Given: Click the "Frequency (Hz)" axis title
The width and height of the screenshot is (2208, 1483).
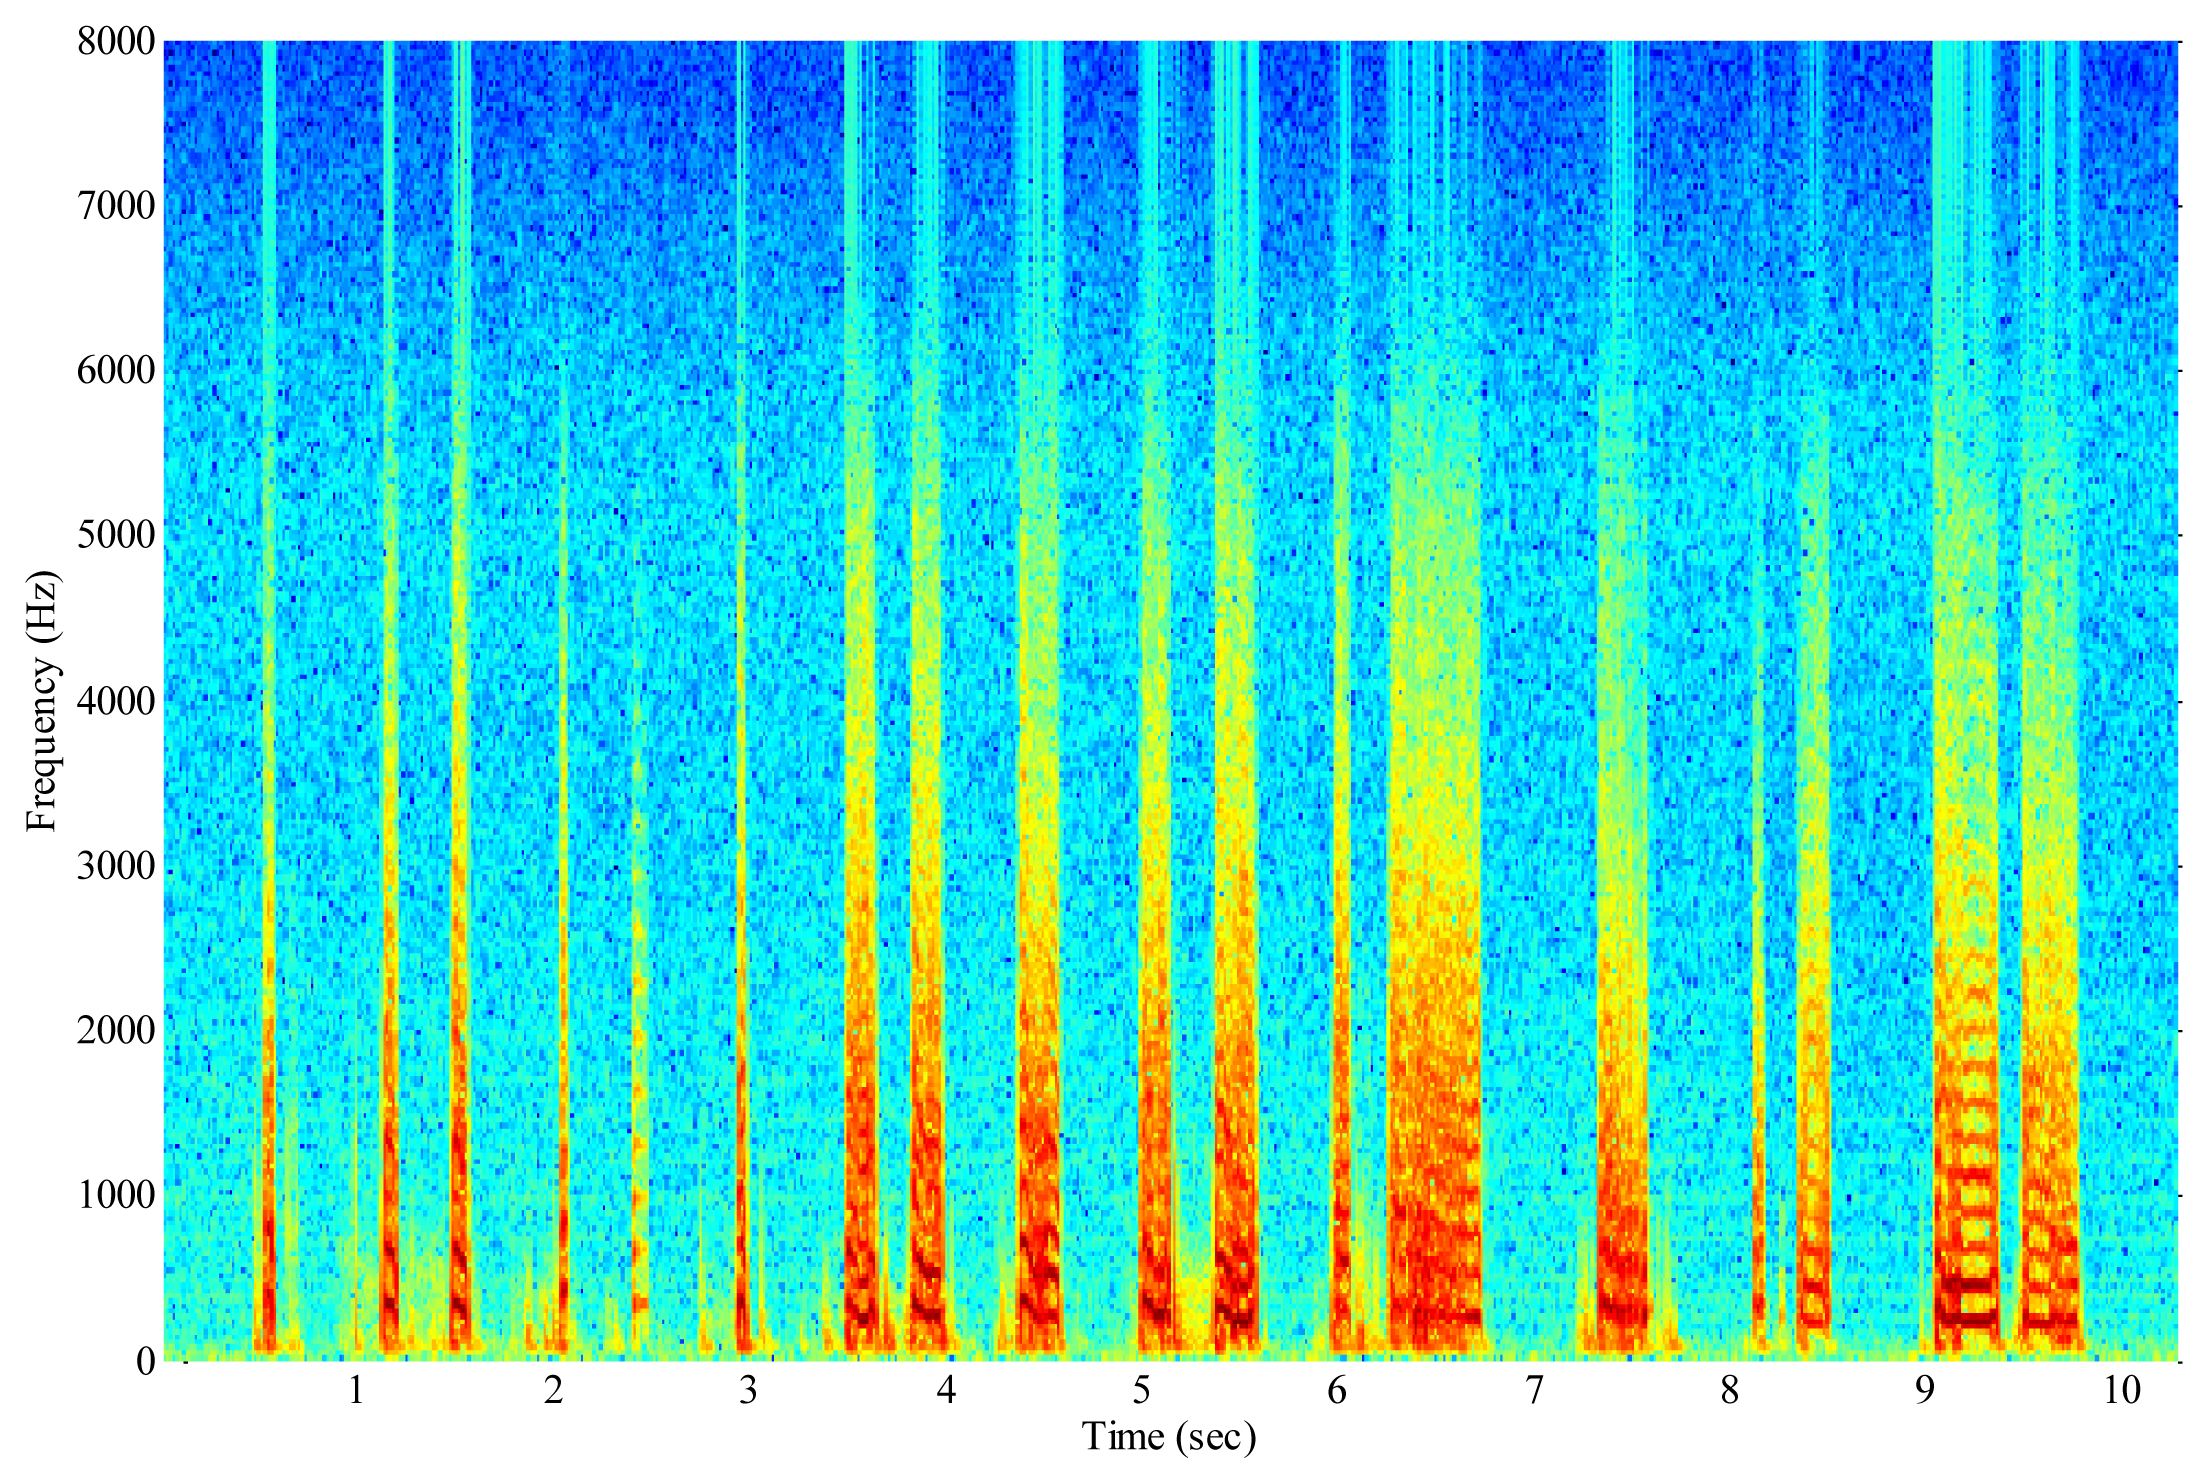Looking at the screenshot, I should 42,701.
